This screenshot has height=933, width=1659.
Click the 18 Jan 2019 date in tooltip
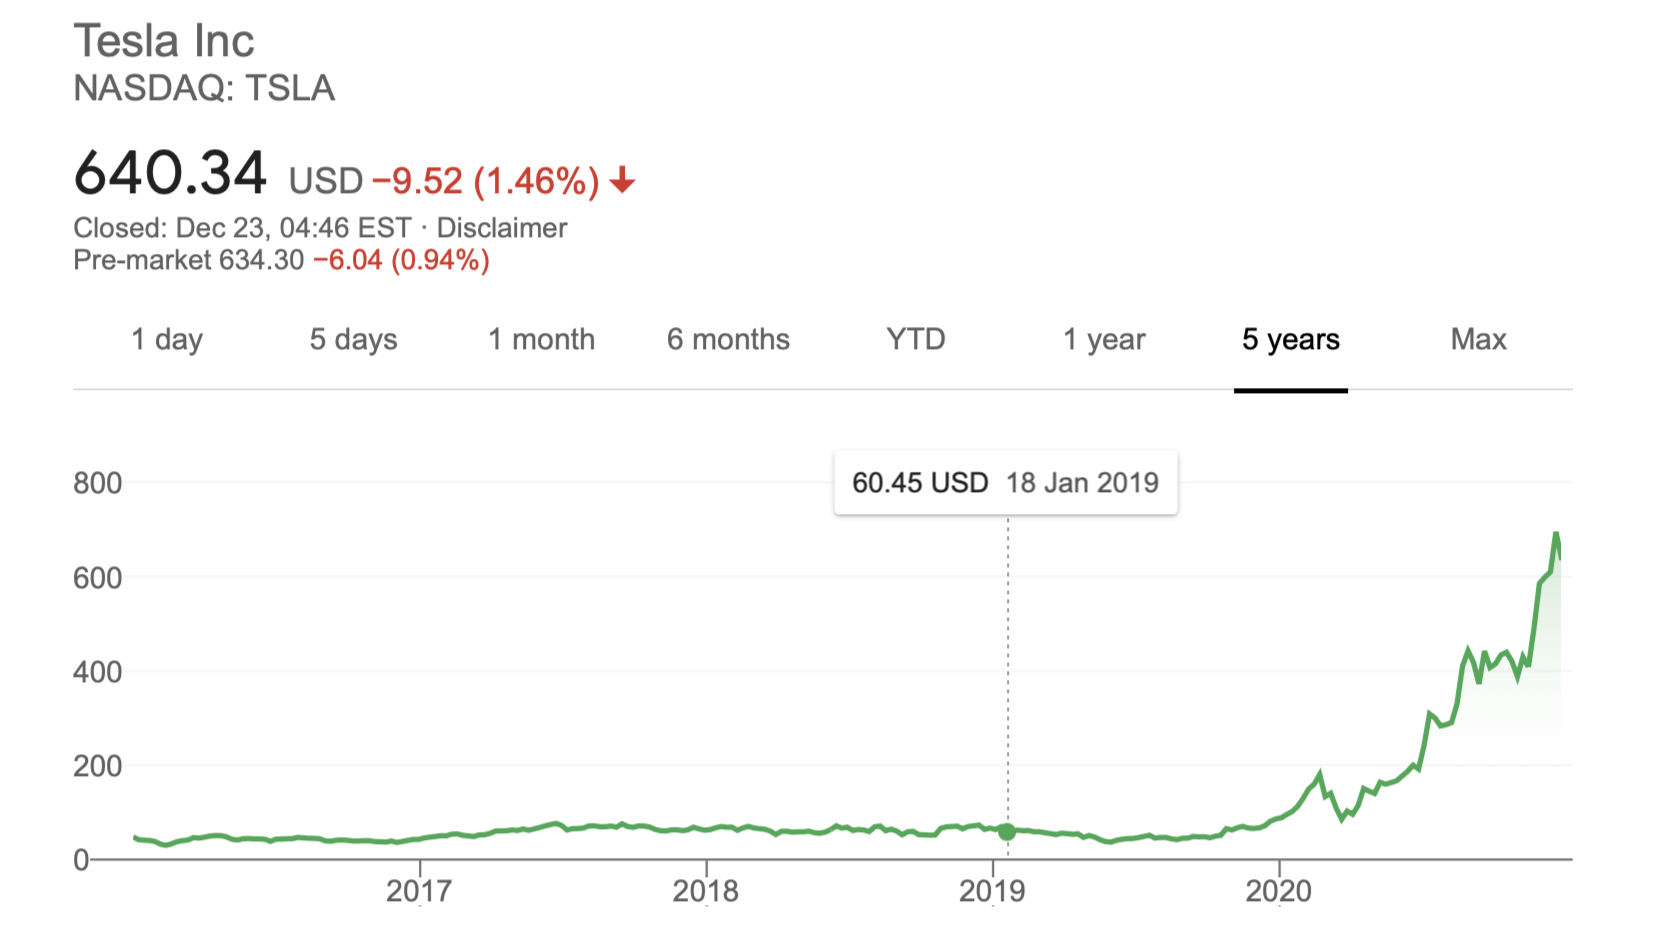[1082, 483]
